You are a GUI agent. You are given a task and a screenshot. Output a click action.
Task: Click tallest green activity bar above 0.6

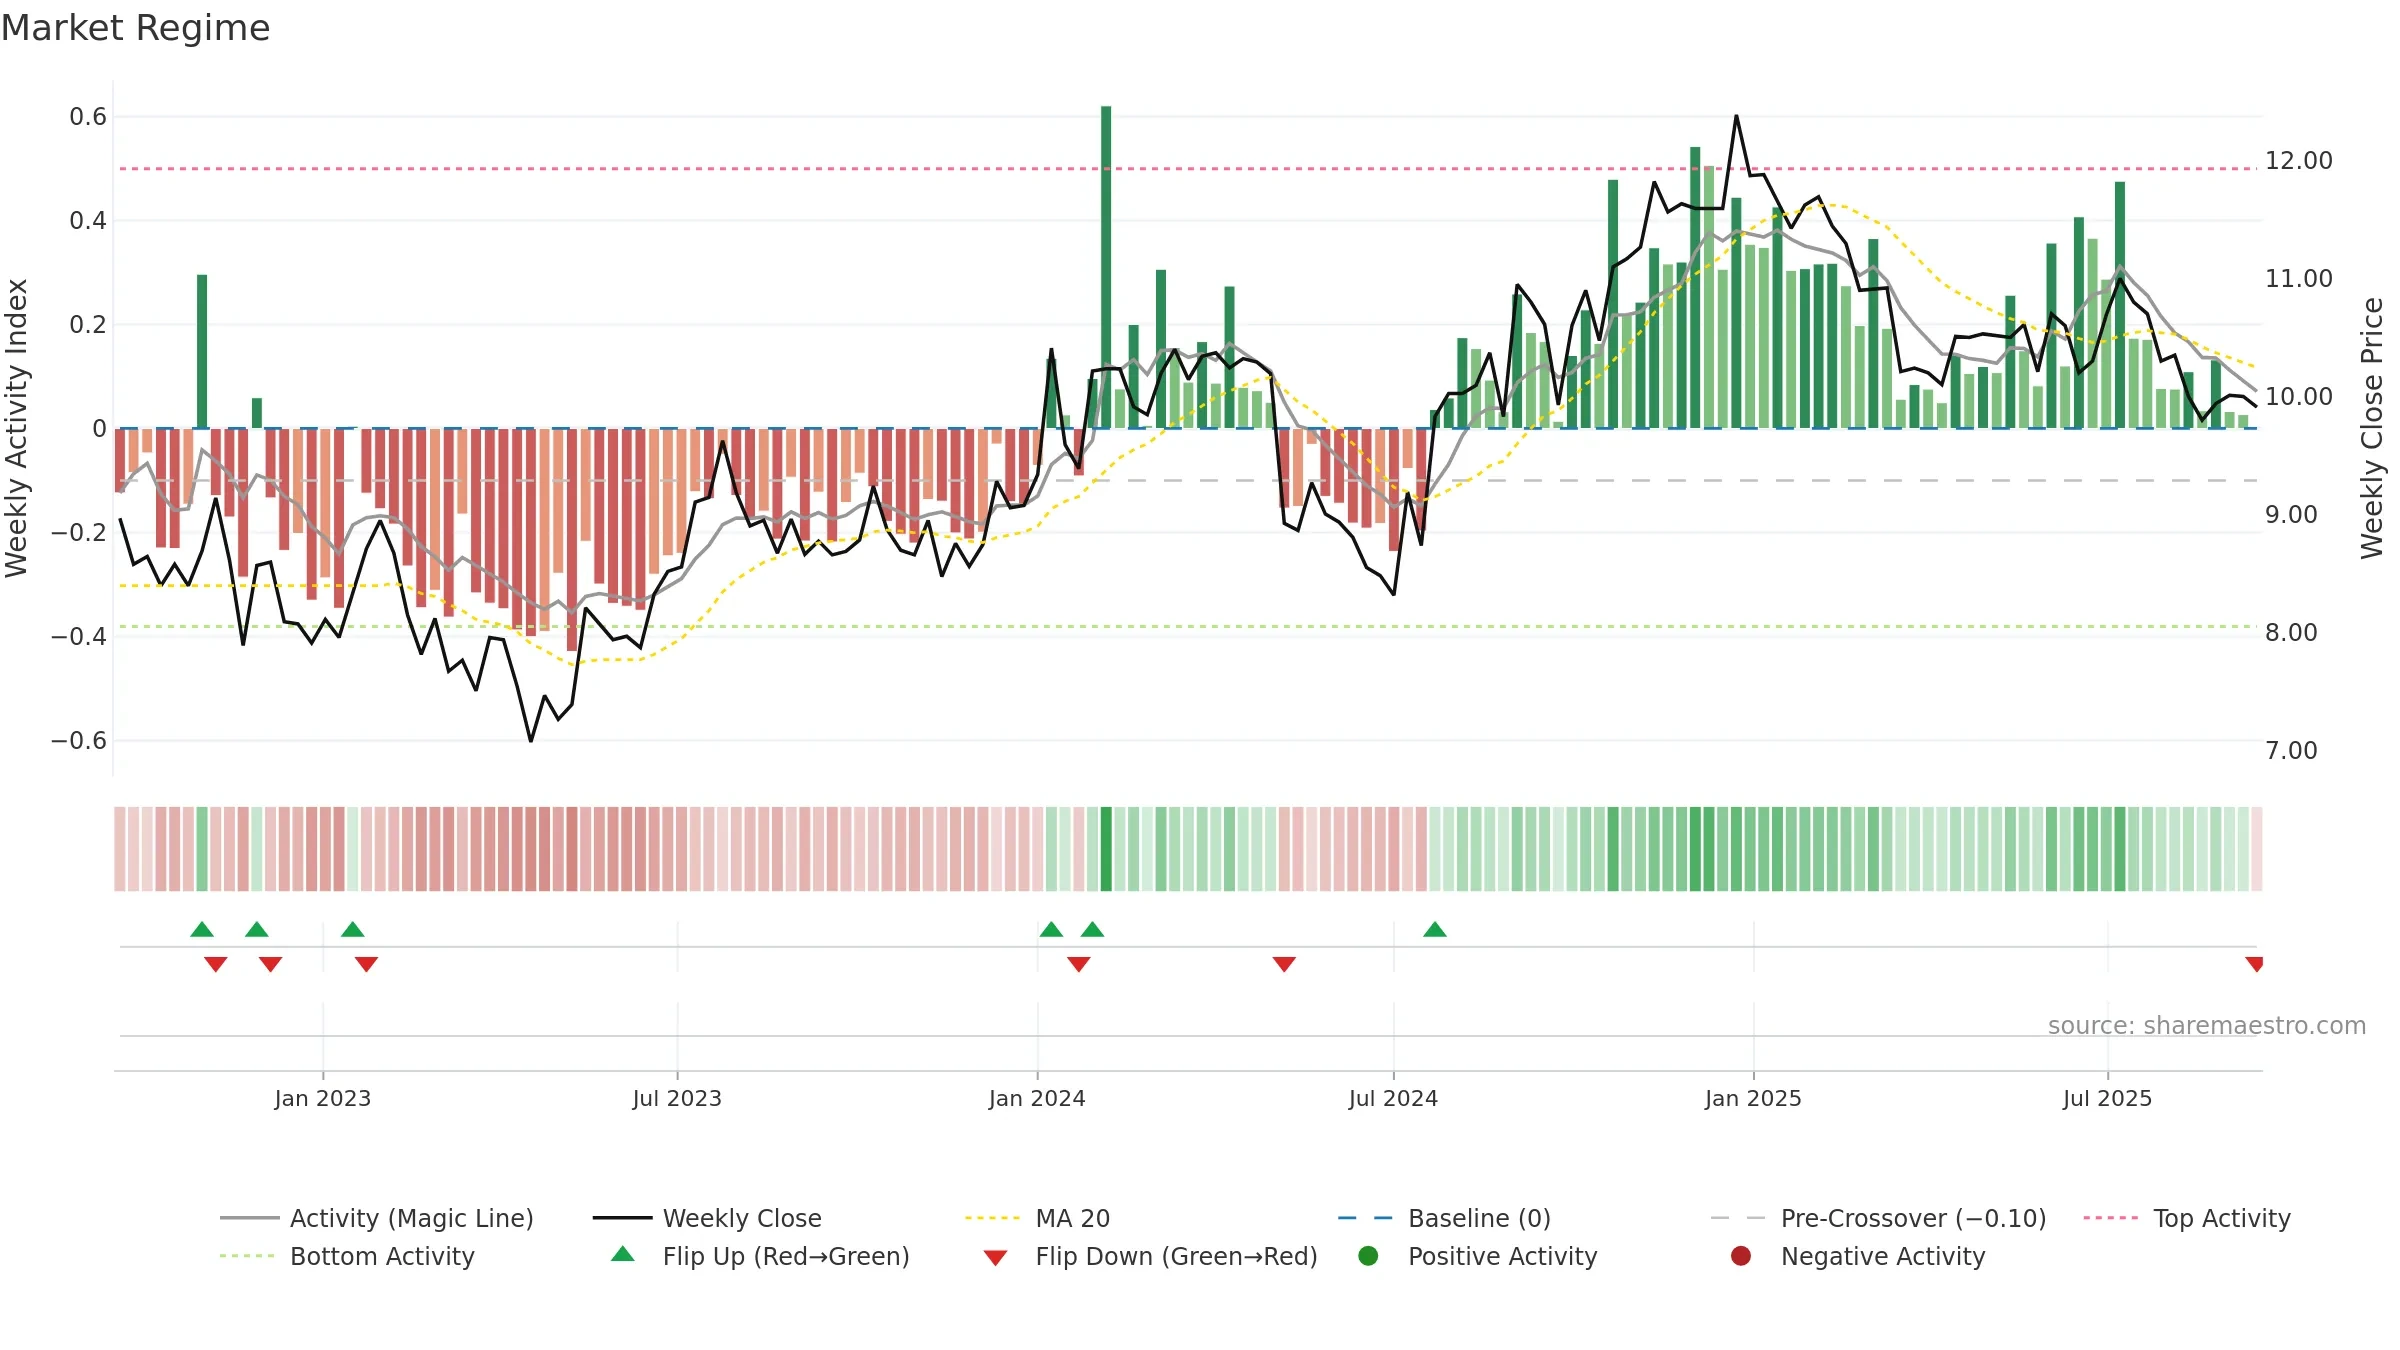point(1106,267)
